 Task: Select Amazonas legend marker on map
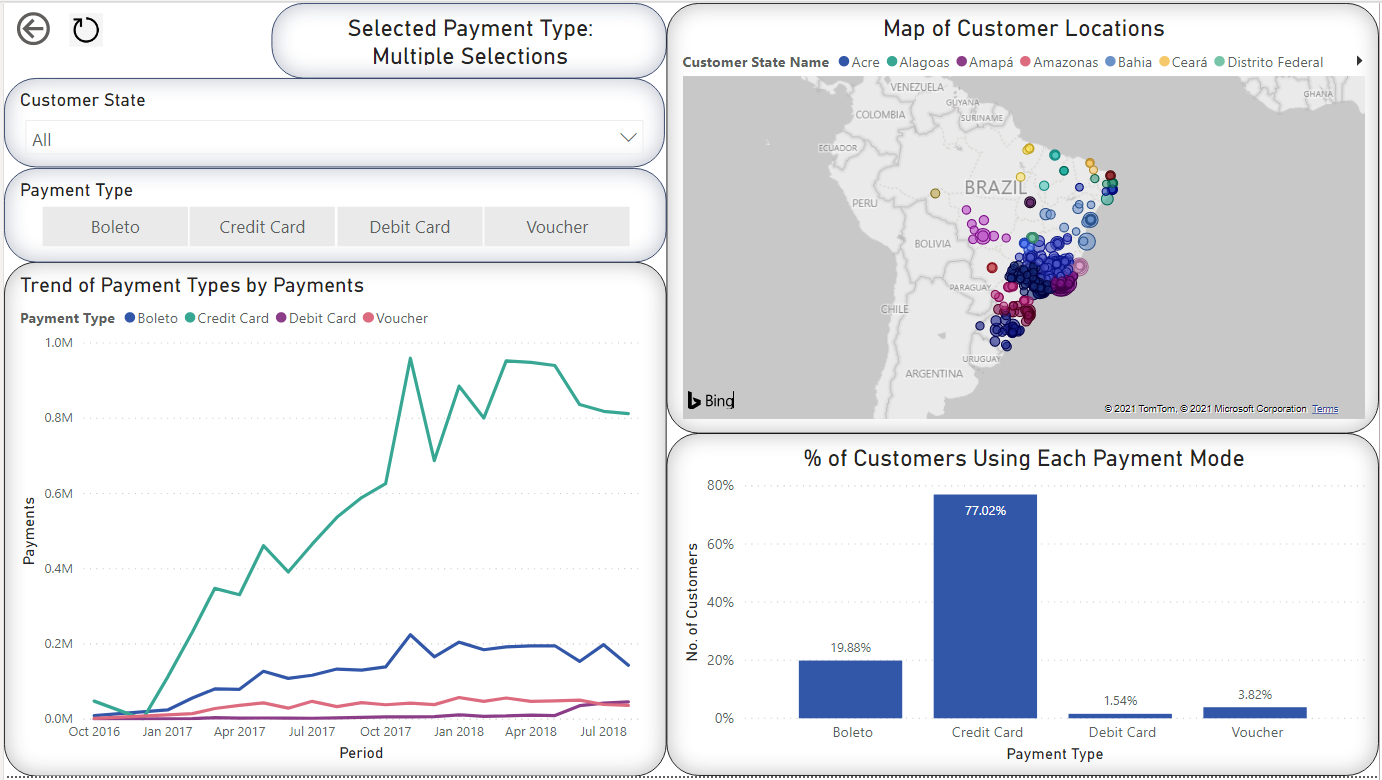point(1025,62)
